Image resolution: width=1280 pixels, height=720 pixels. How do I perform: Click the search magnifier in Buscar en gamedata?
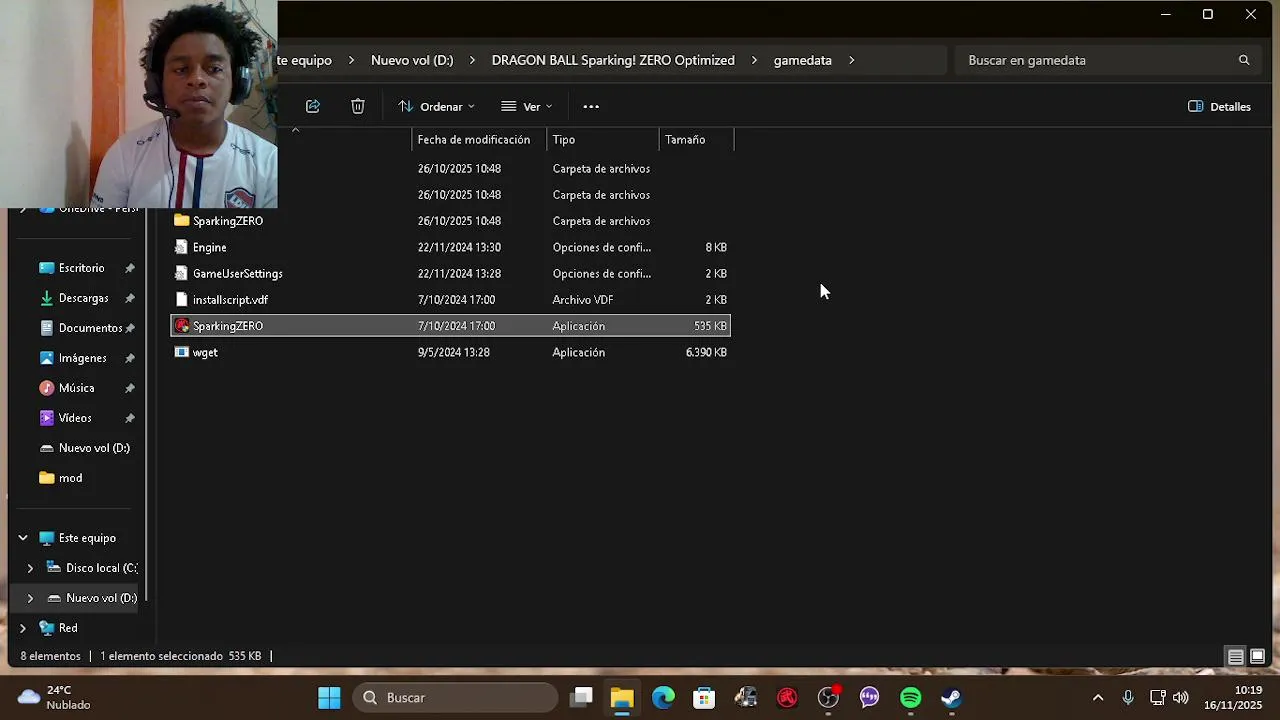pos(1244,60)
